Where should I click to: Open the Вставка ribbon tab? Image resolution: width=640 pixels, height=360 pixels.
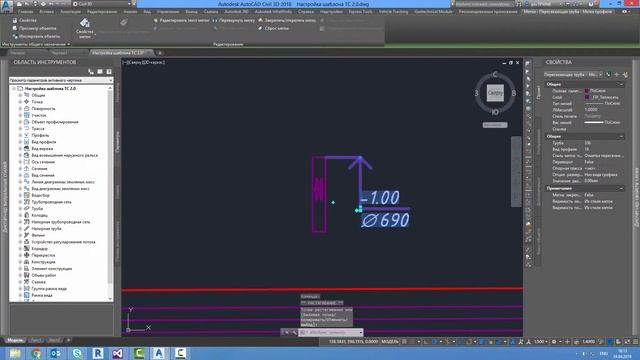(x=47, y=11)
